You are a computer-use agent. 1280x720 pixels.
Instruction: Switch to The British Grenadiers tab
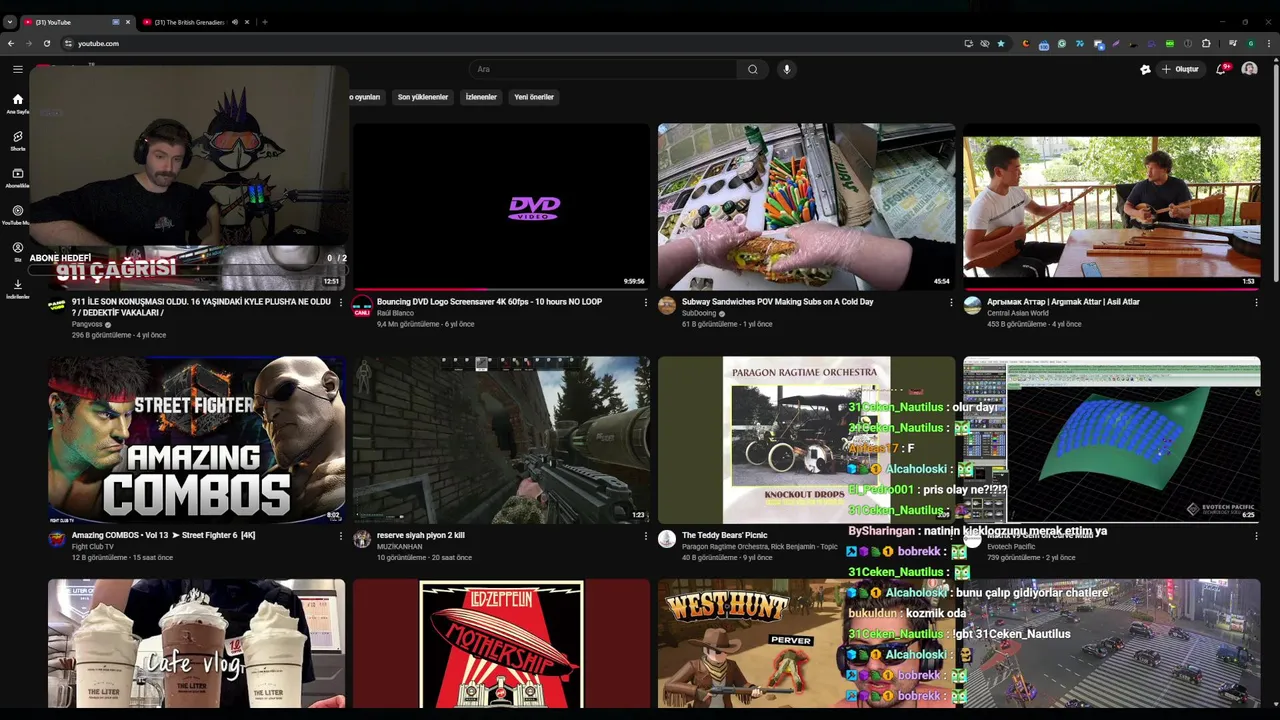click(x=195, y=22)
